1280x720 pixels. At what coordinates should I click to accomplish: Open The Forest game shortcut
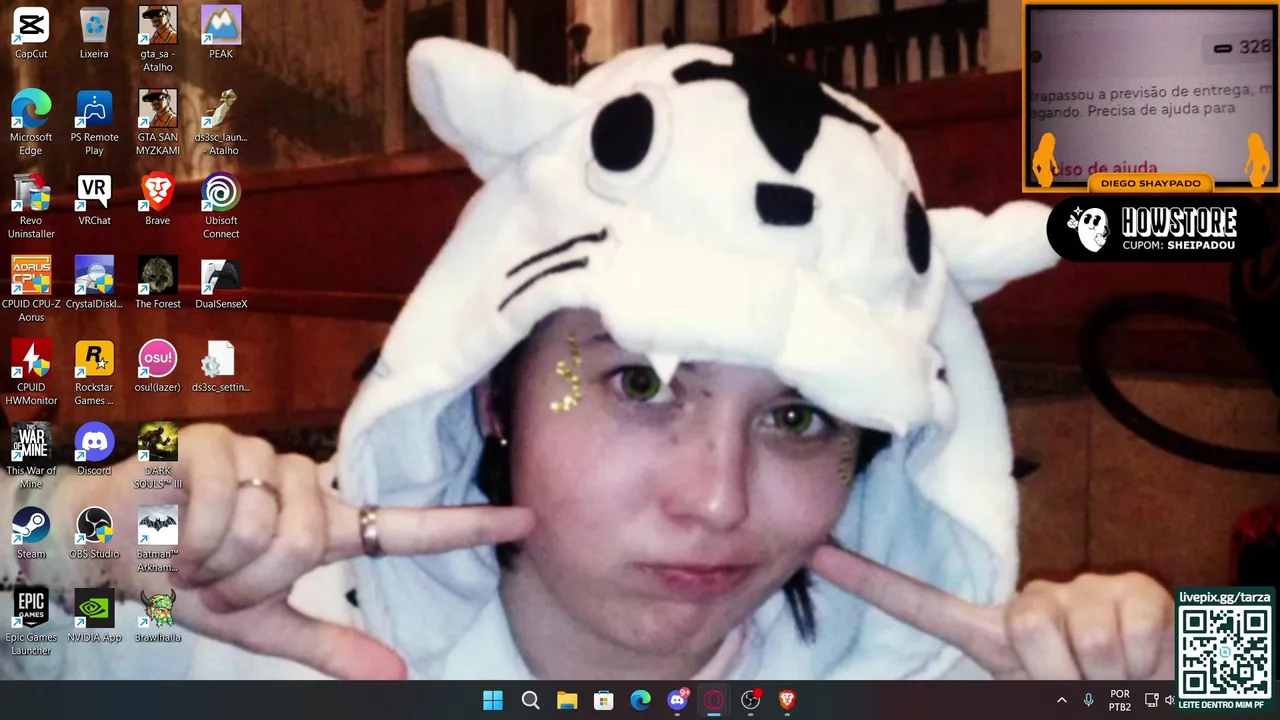coord(158,283)
